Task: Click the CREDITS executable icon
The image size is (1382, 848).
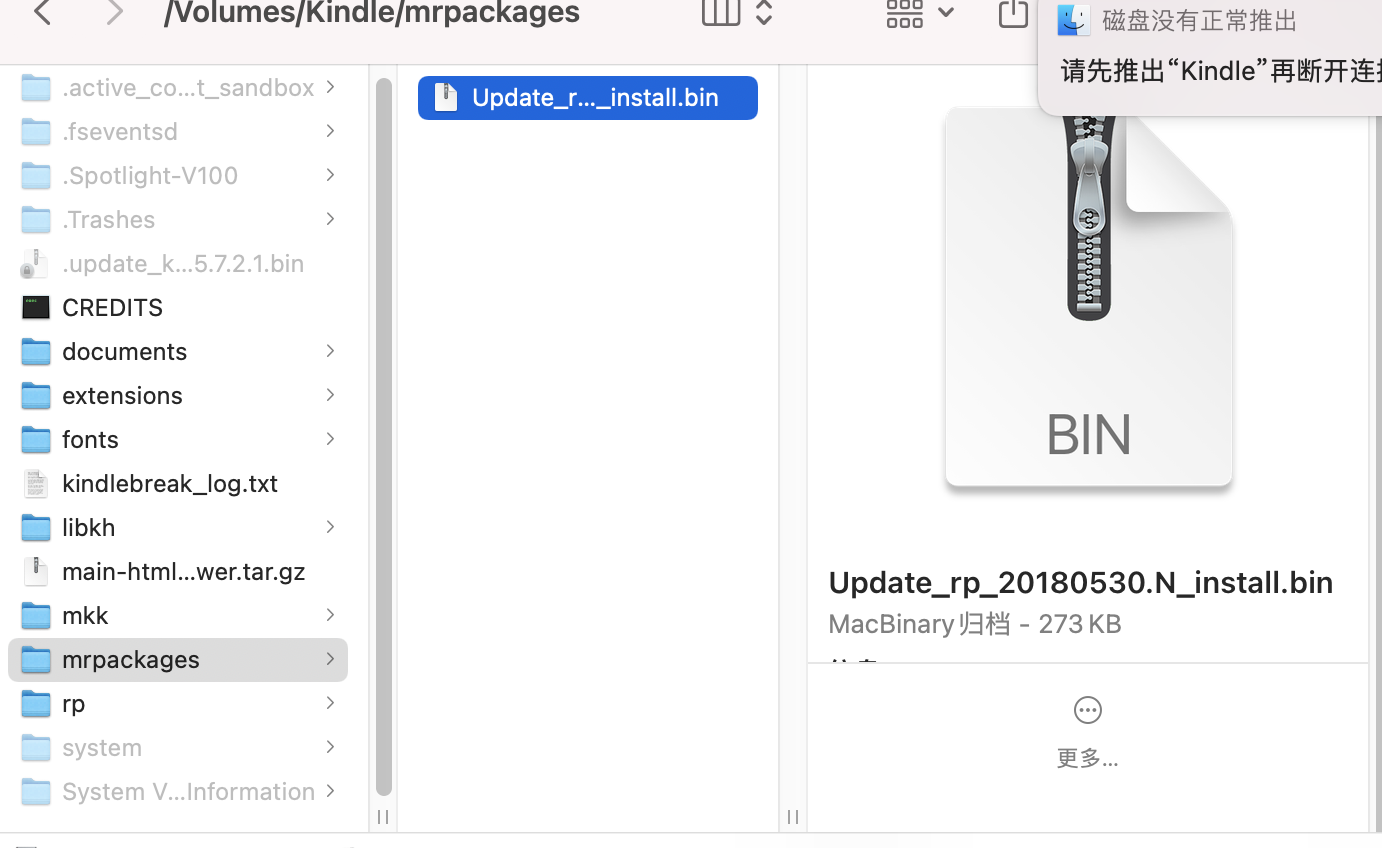Action: pyautogui.click(x=36, y=307)
